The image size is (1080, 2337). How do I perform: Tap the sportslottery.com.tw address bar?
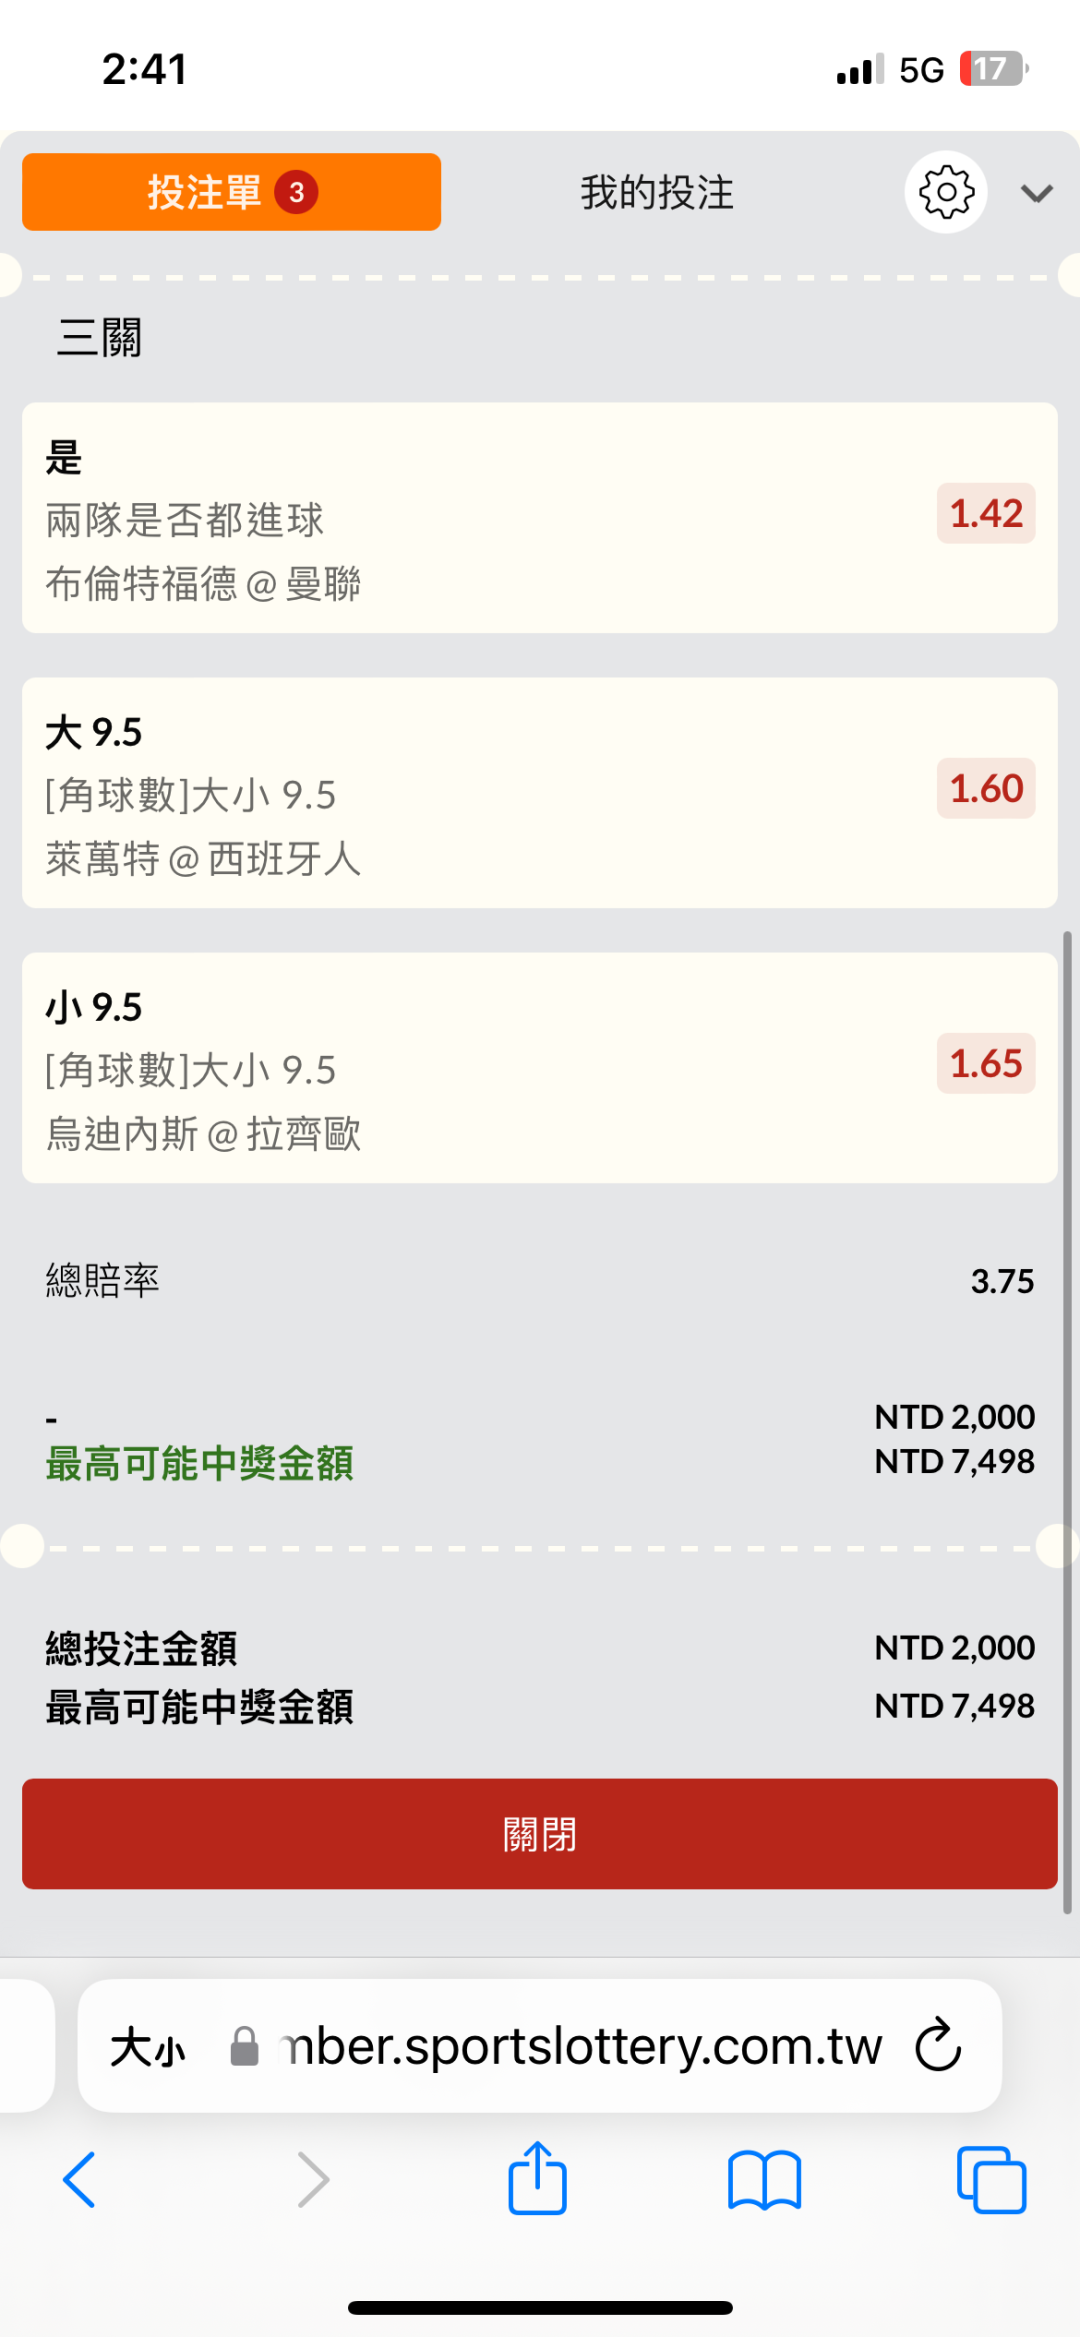(x=580, y=2046)
